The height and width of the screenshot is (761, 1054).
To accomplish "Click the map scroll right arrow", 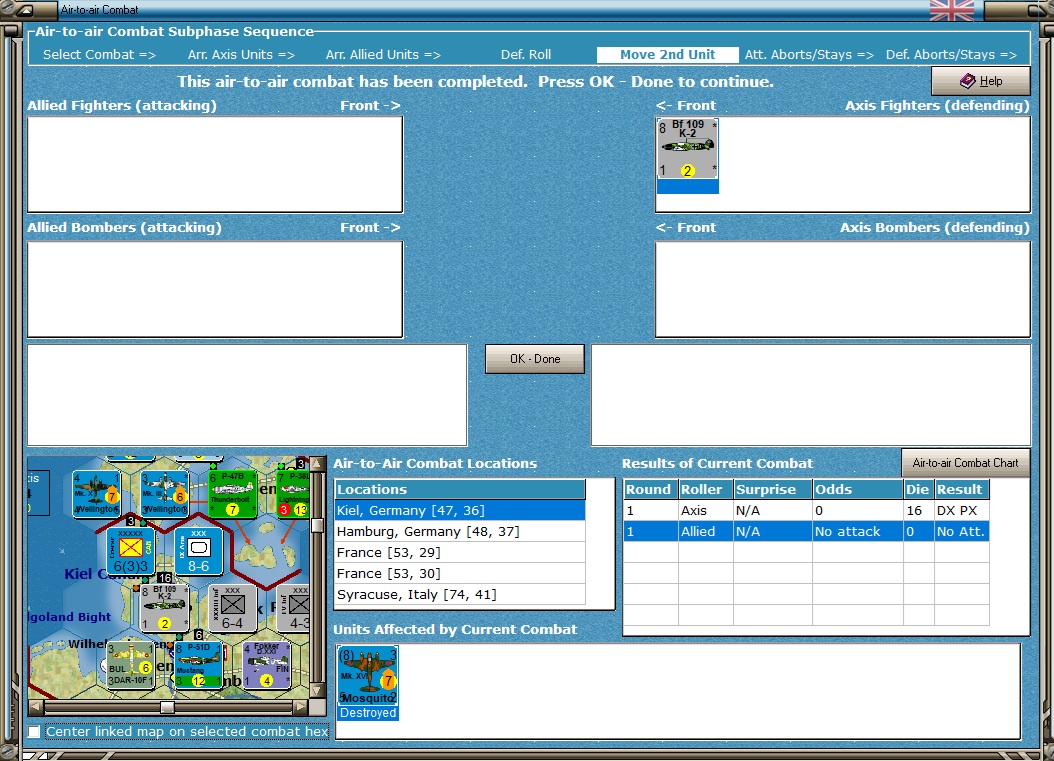I will click(x=300, y=707).
